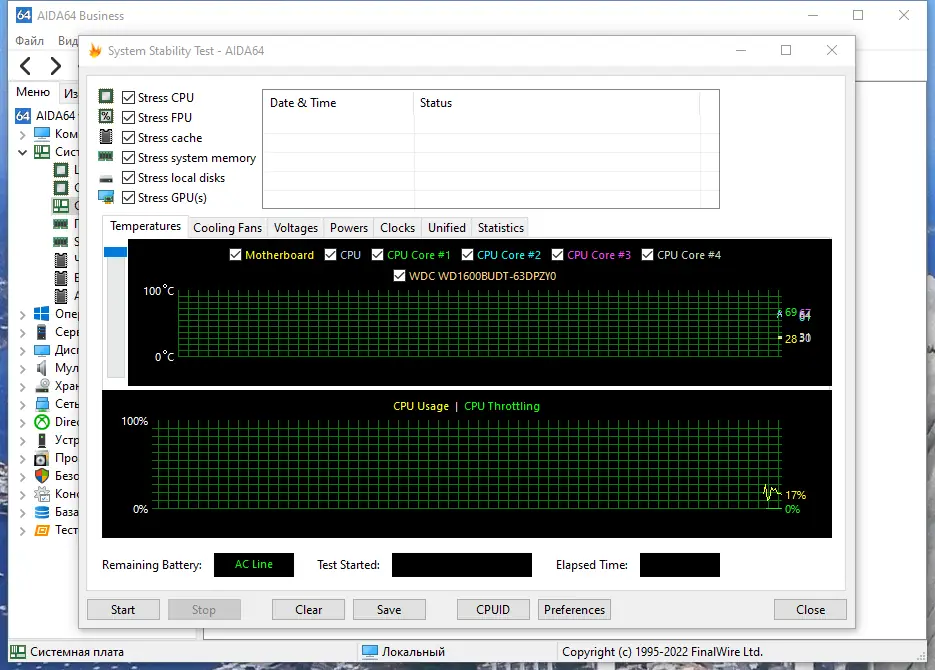Image resolution: width=935 pixels, height=670 pixels.
Task: Click the system memory module icon
Action: (106, 157)
